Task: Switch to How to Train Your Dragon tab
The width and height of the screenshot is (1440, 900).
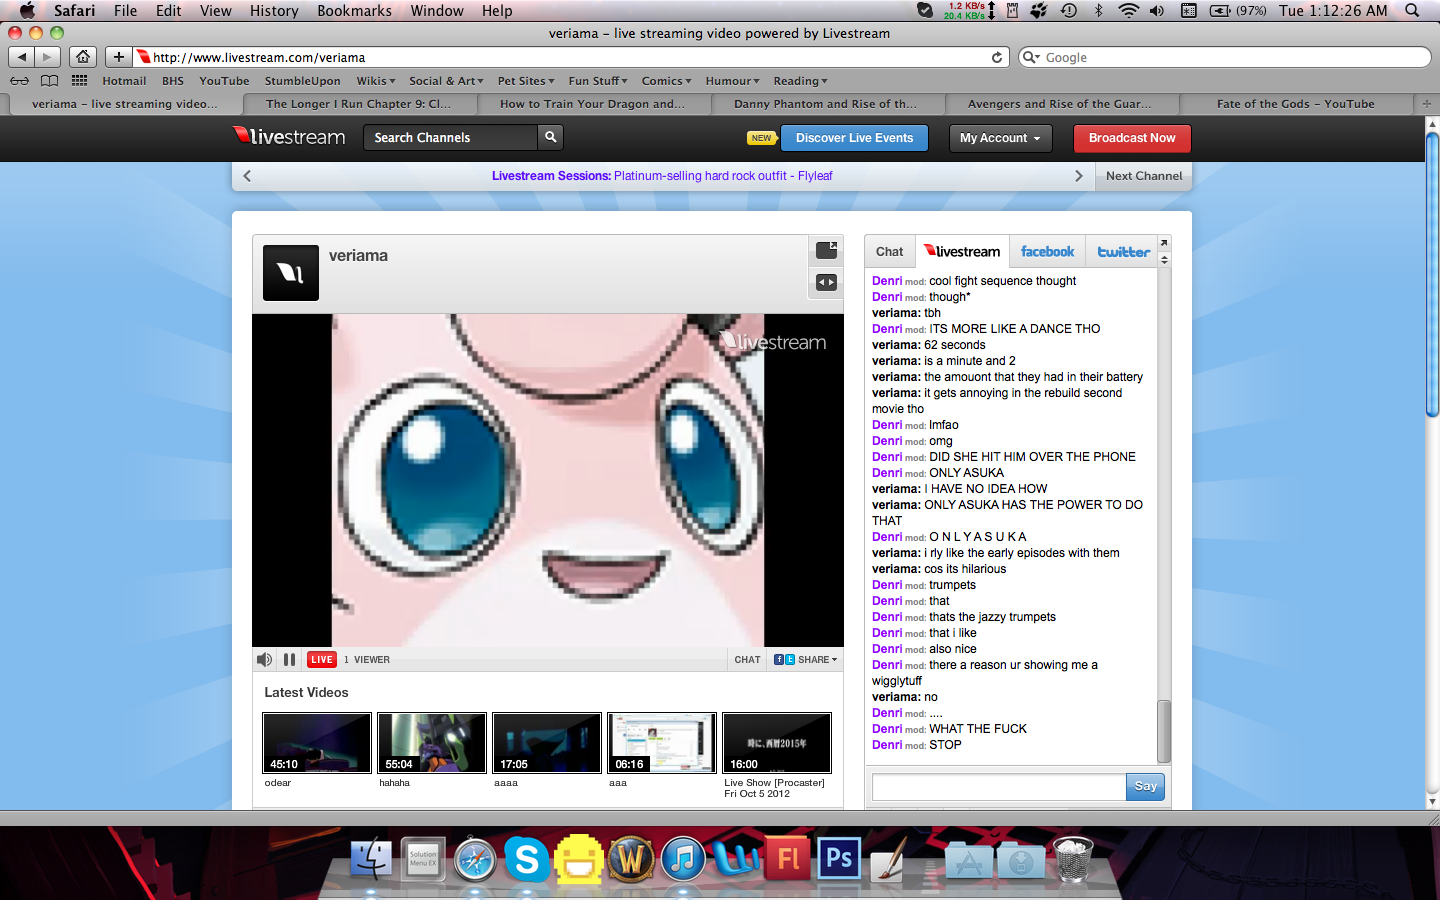Action: [593, 103]
